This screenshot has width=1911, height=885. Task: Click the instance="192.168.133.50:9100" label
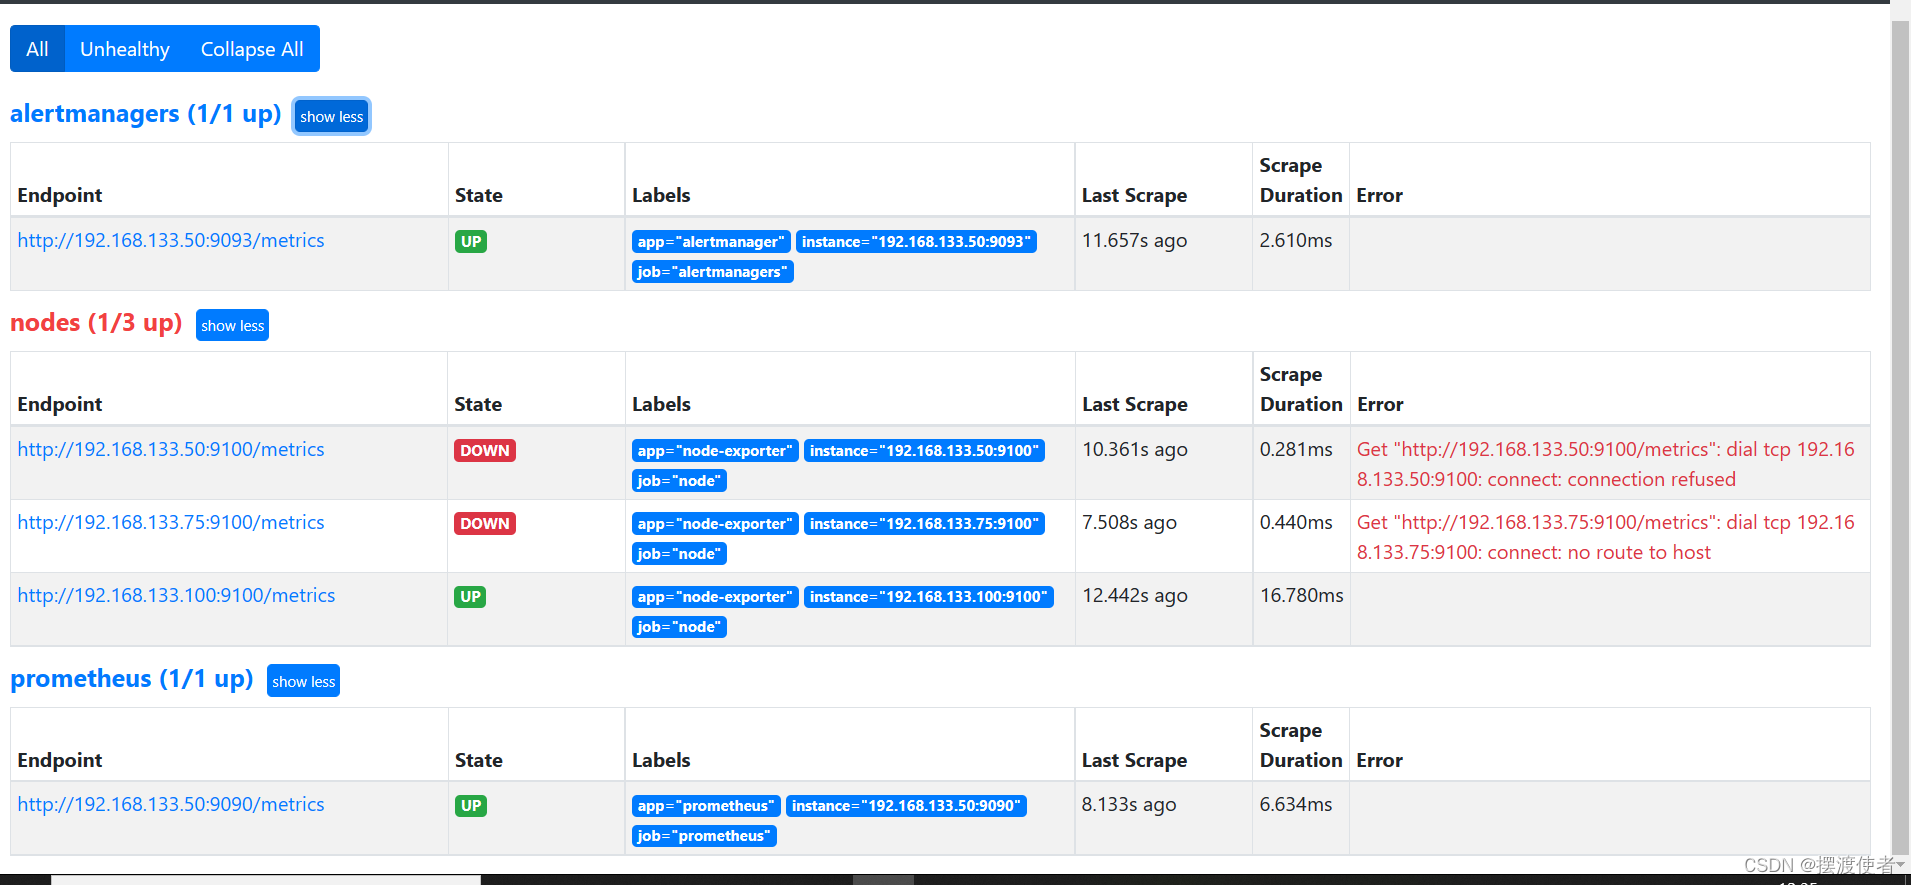click(925, 451)
